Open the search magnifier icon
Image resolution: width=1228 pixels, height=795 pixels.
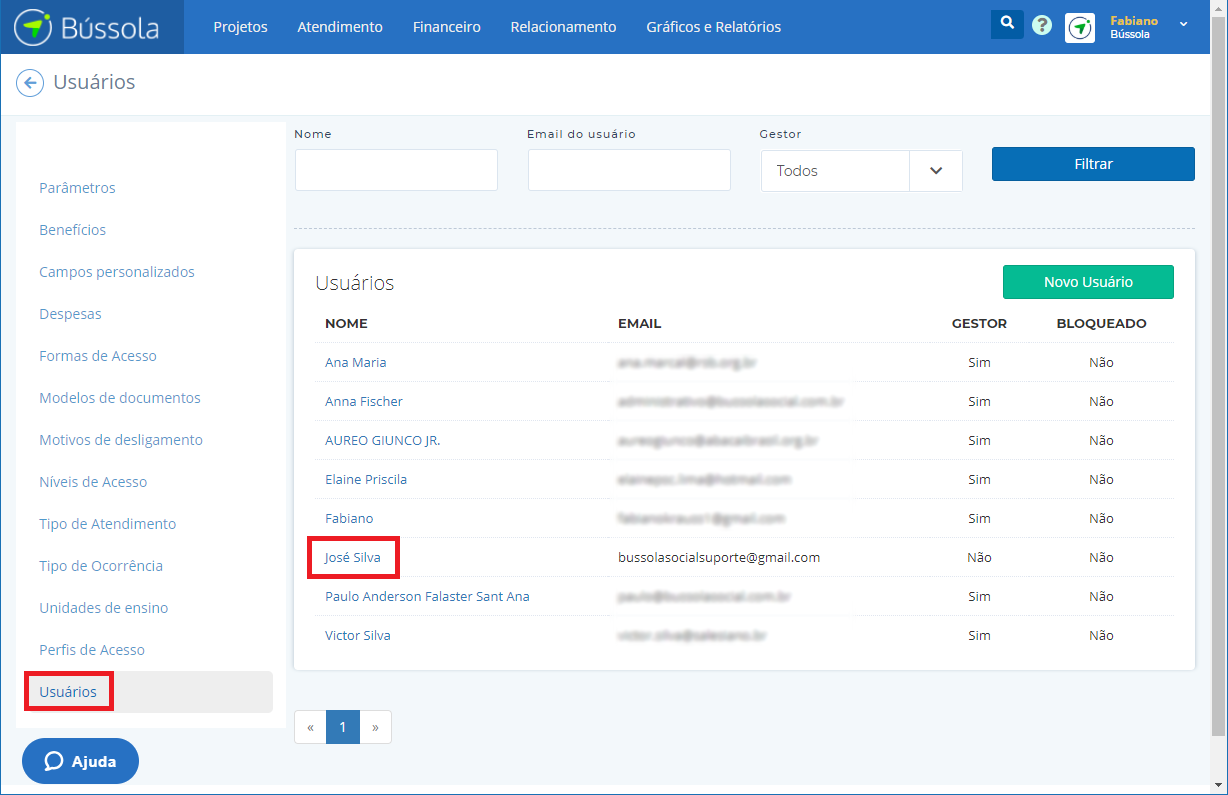pos(1007,24)
